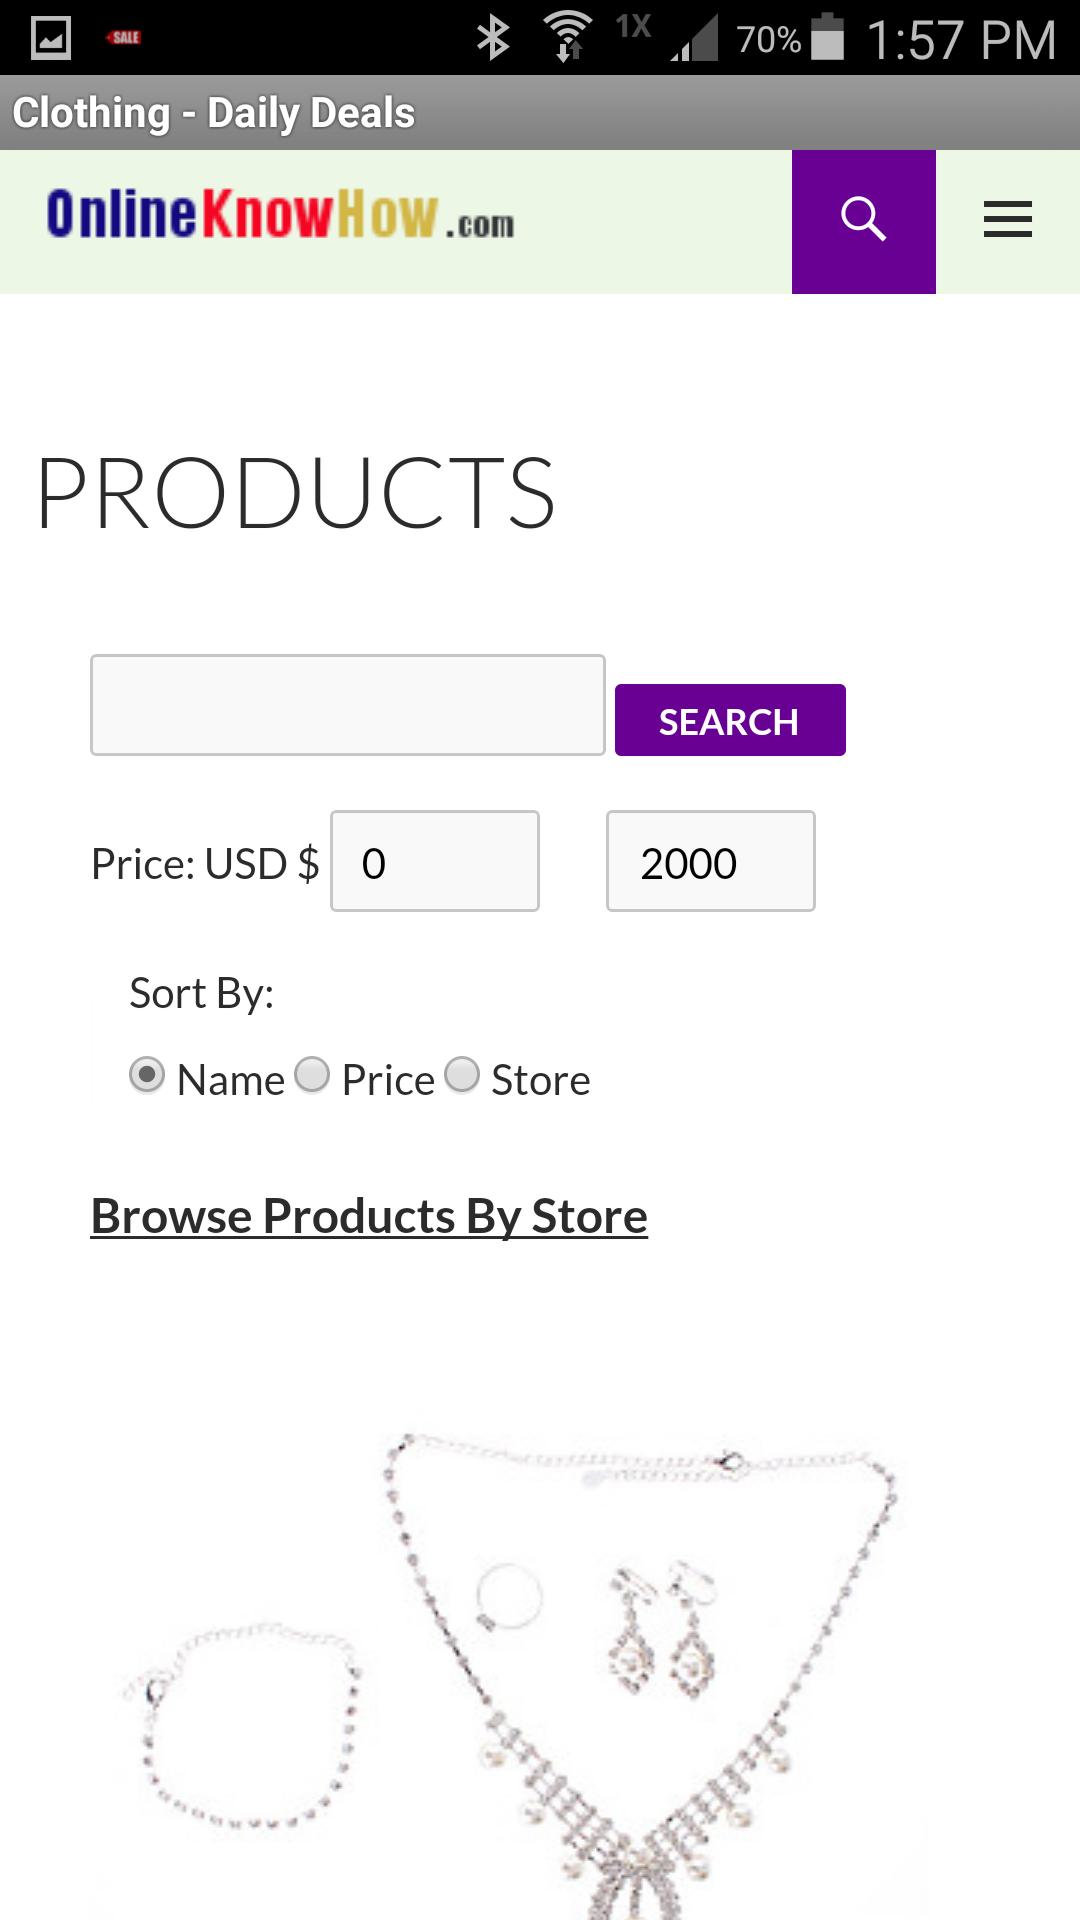Click the maximum price field showing 2000
The height and width of the screenshot is (1920, 1080).
tap(710, 861)
